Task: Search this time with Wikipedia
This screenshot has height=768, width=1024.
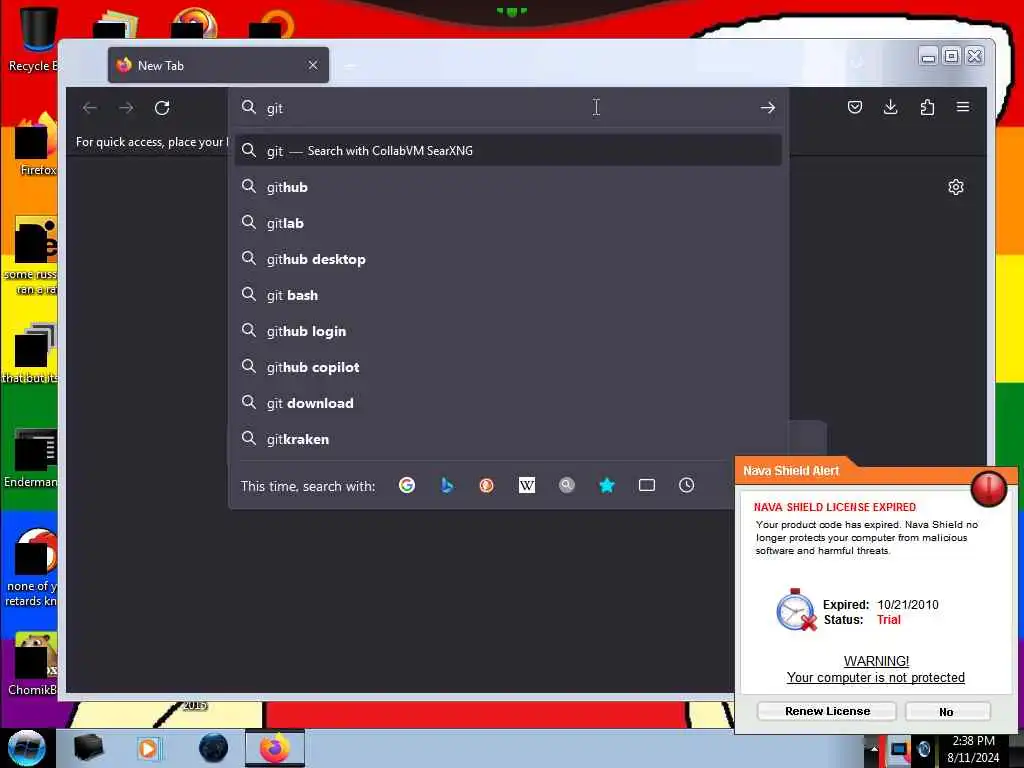Action: coord(527,485)
